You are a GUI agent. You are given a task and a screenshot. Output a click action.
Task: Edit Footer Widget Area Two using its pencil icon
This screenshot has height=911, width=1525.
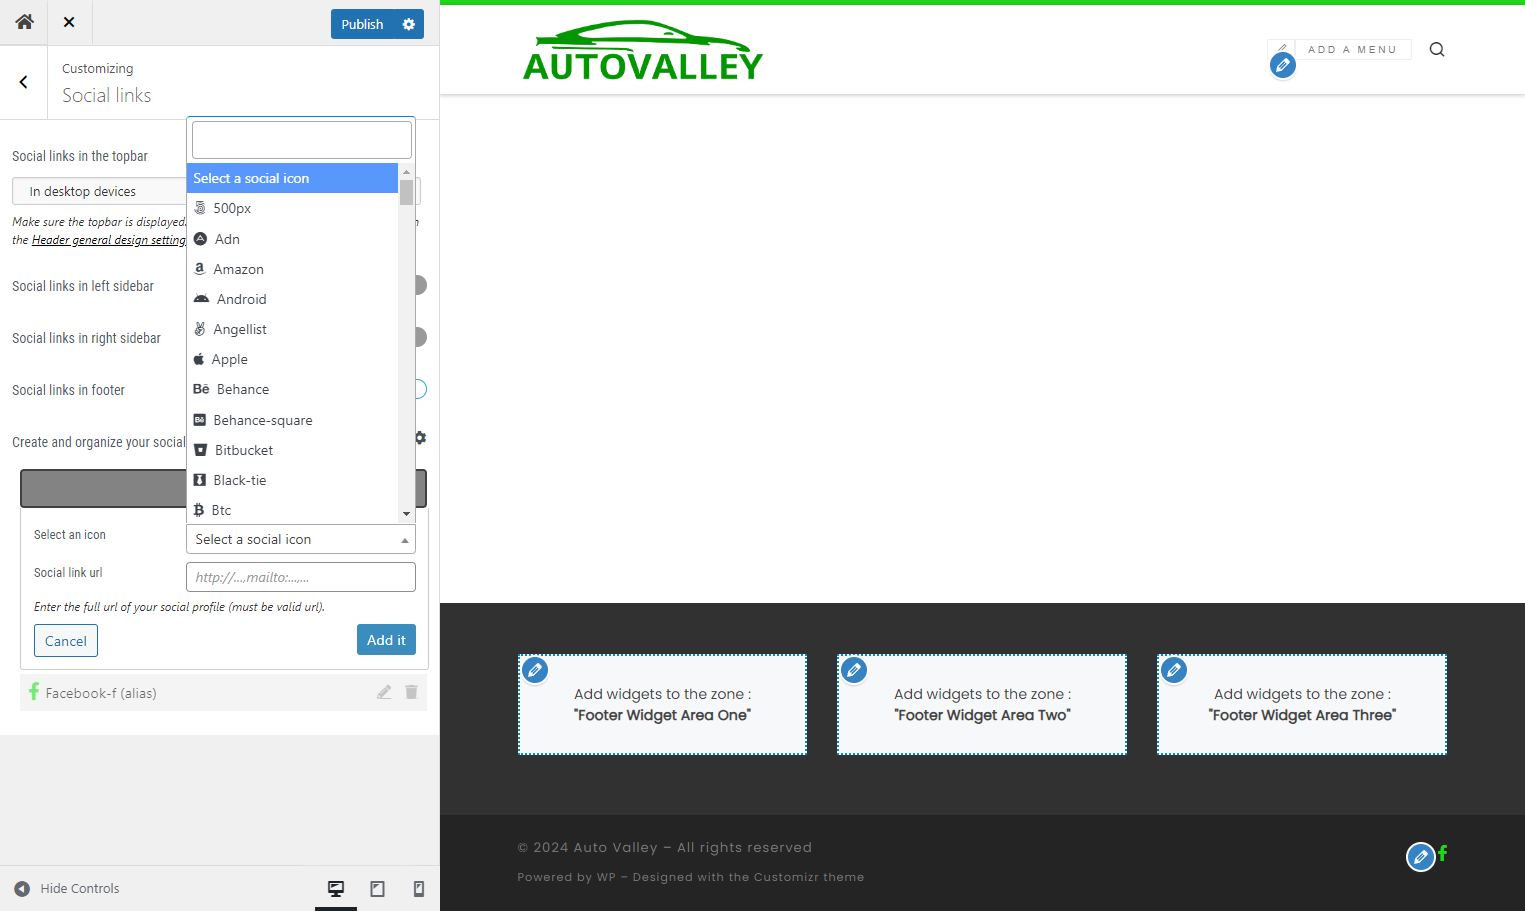click(854, 670)
